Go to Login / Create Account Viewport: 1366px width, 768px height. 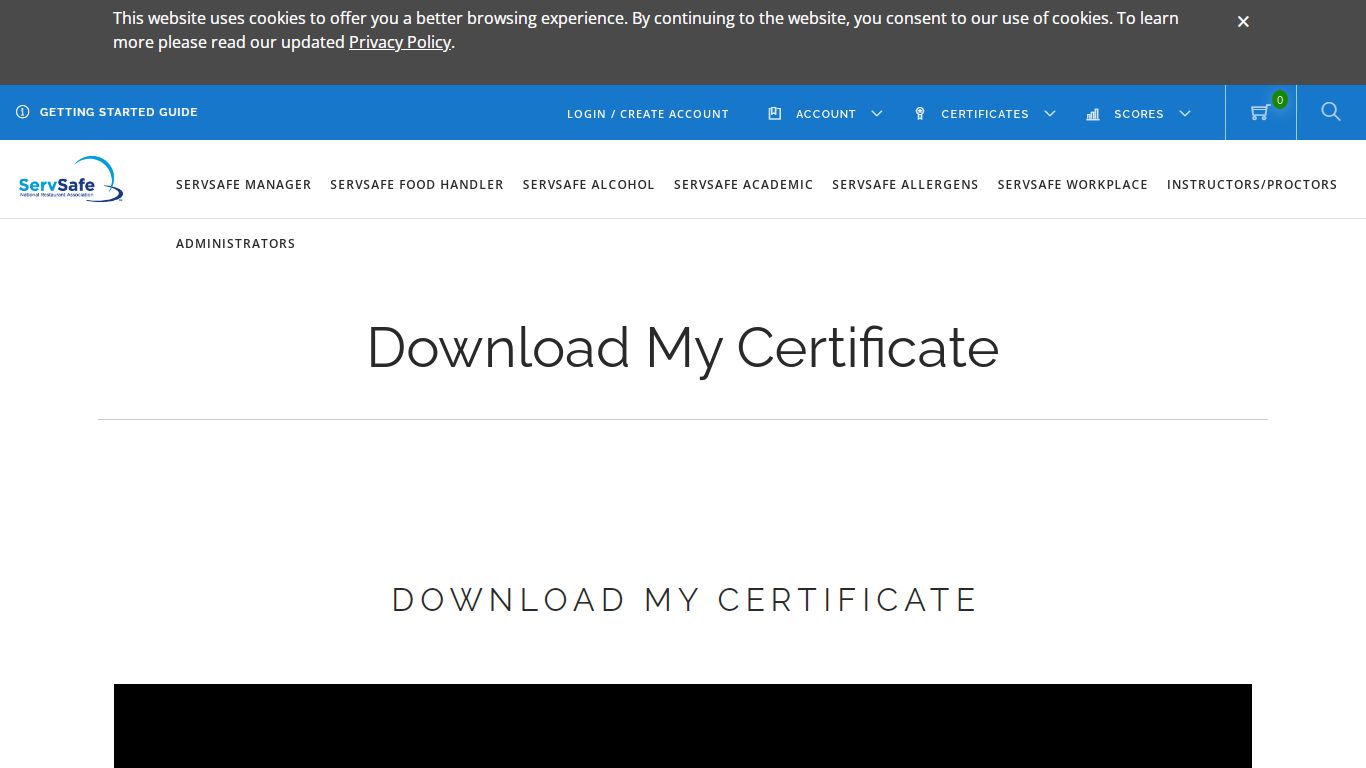(x=648, y=114)
